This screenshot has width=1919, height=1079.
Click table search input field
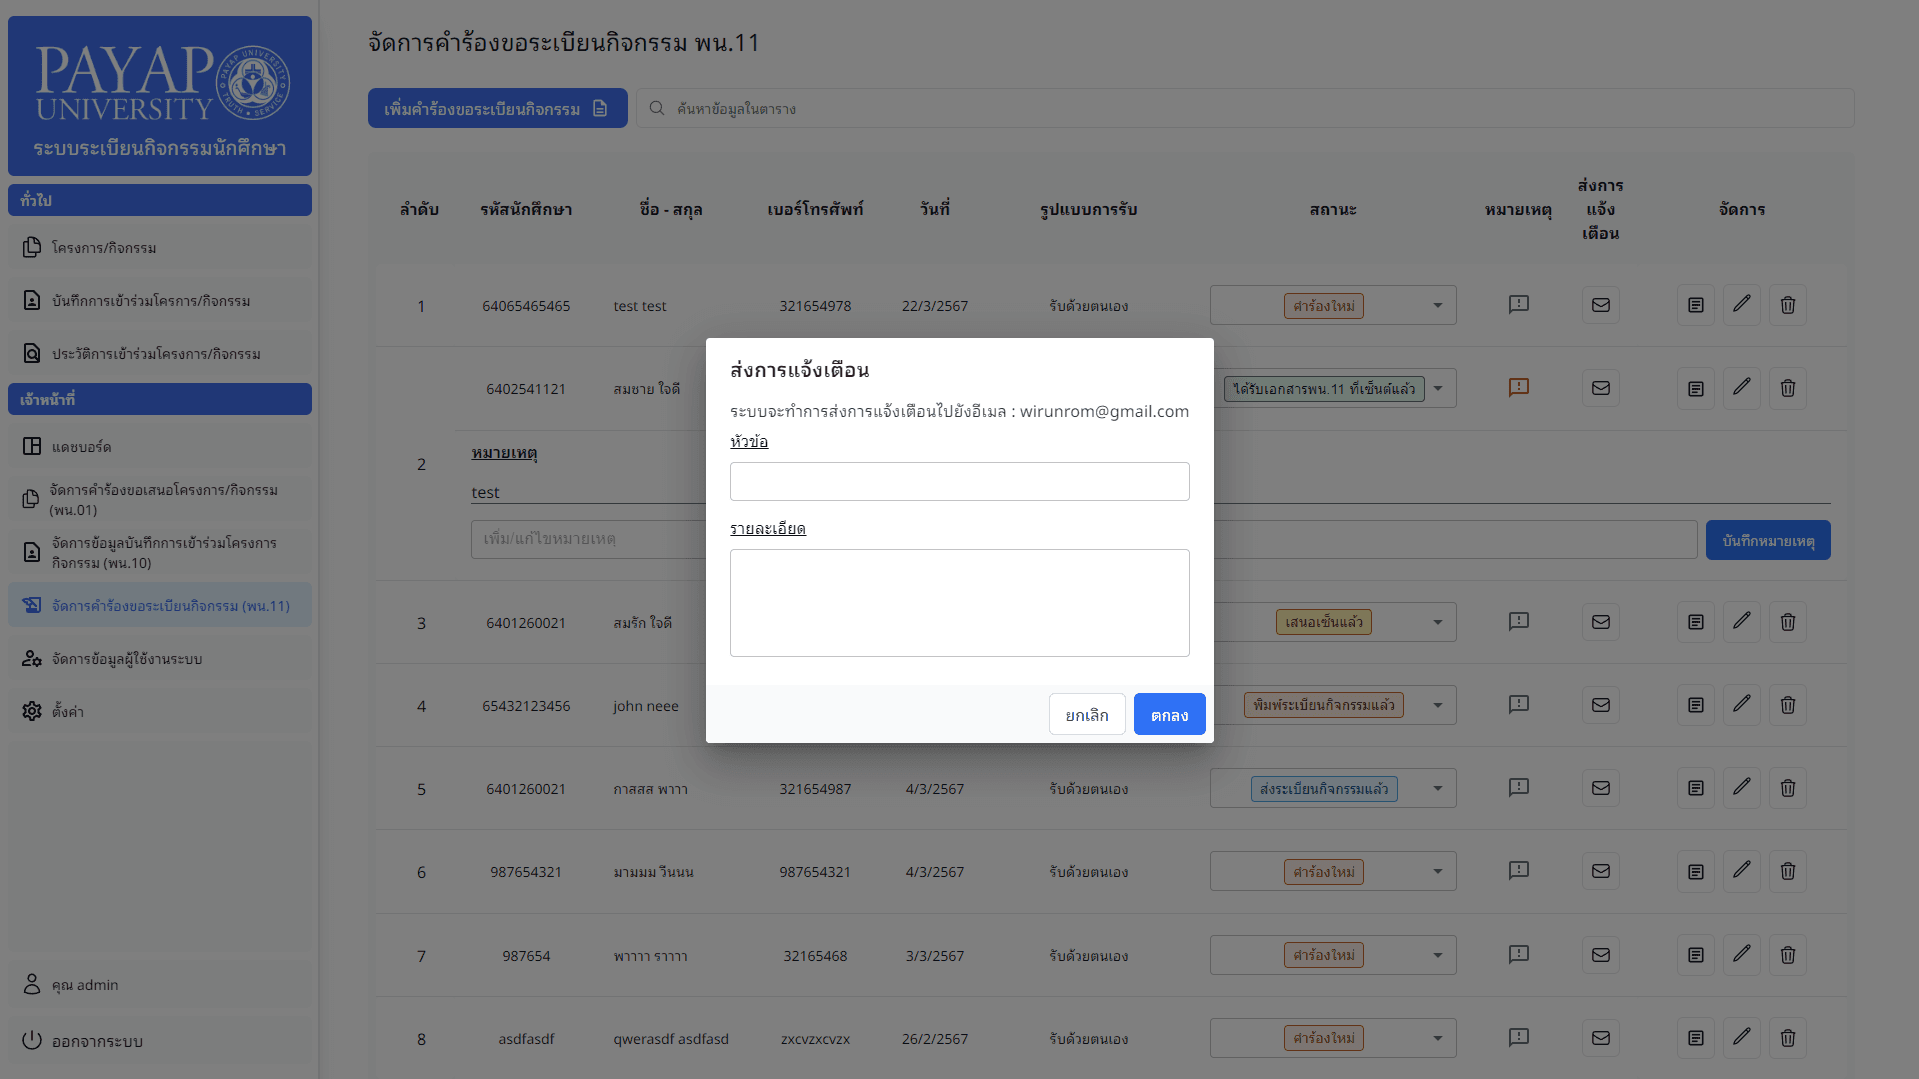[x=1245, y=108]
